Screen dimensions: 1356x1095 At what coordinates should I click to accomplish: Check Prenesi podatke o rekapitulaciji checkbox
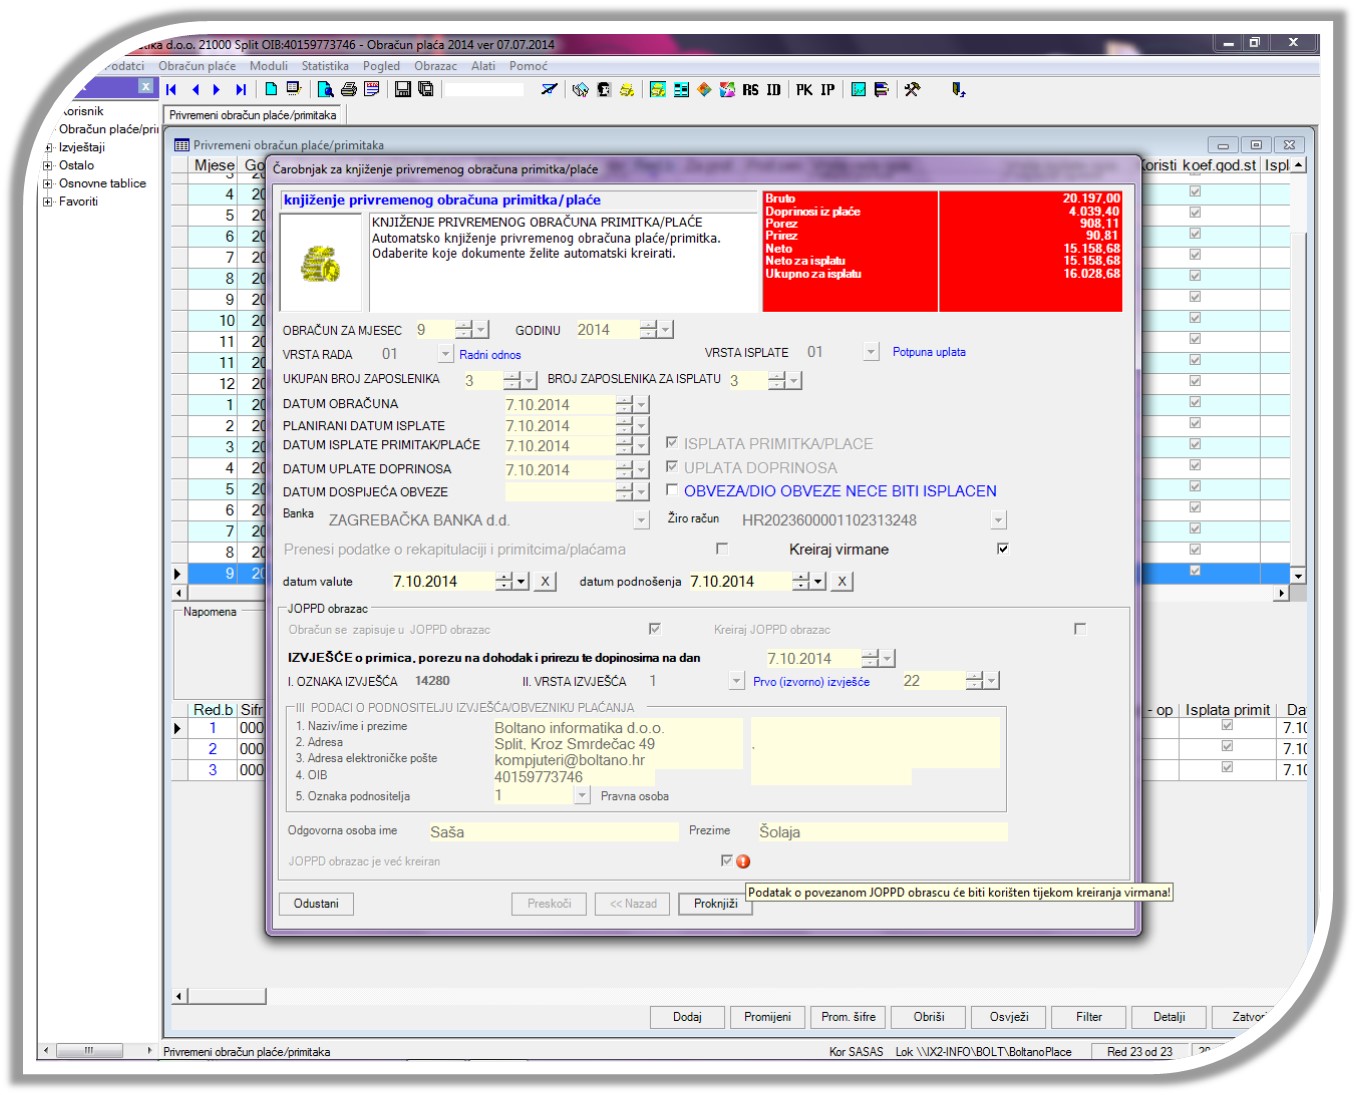722,548
